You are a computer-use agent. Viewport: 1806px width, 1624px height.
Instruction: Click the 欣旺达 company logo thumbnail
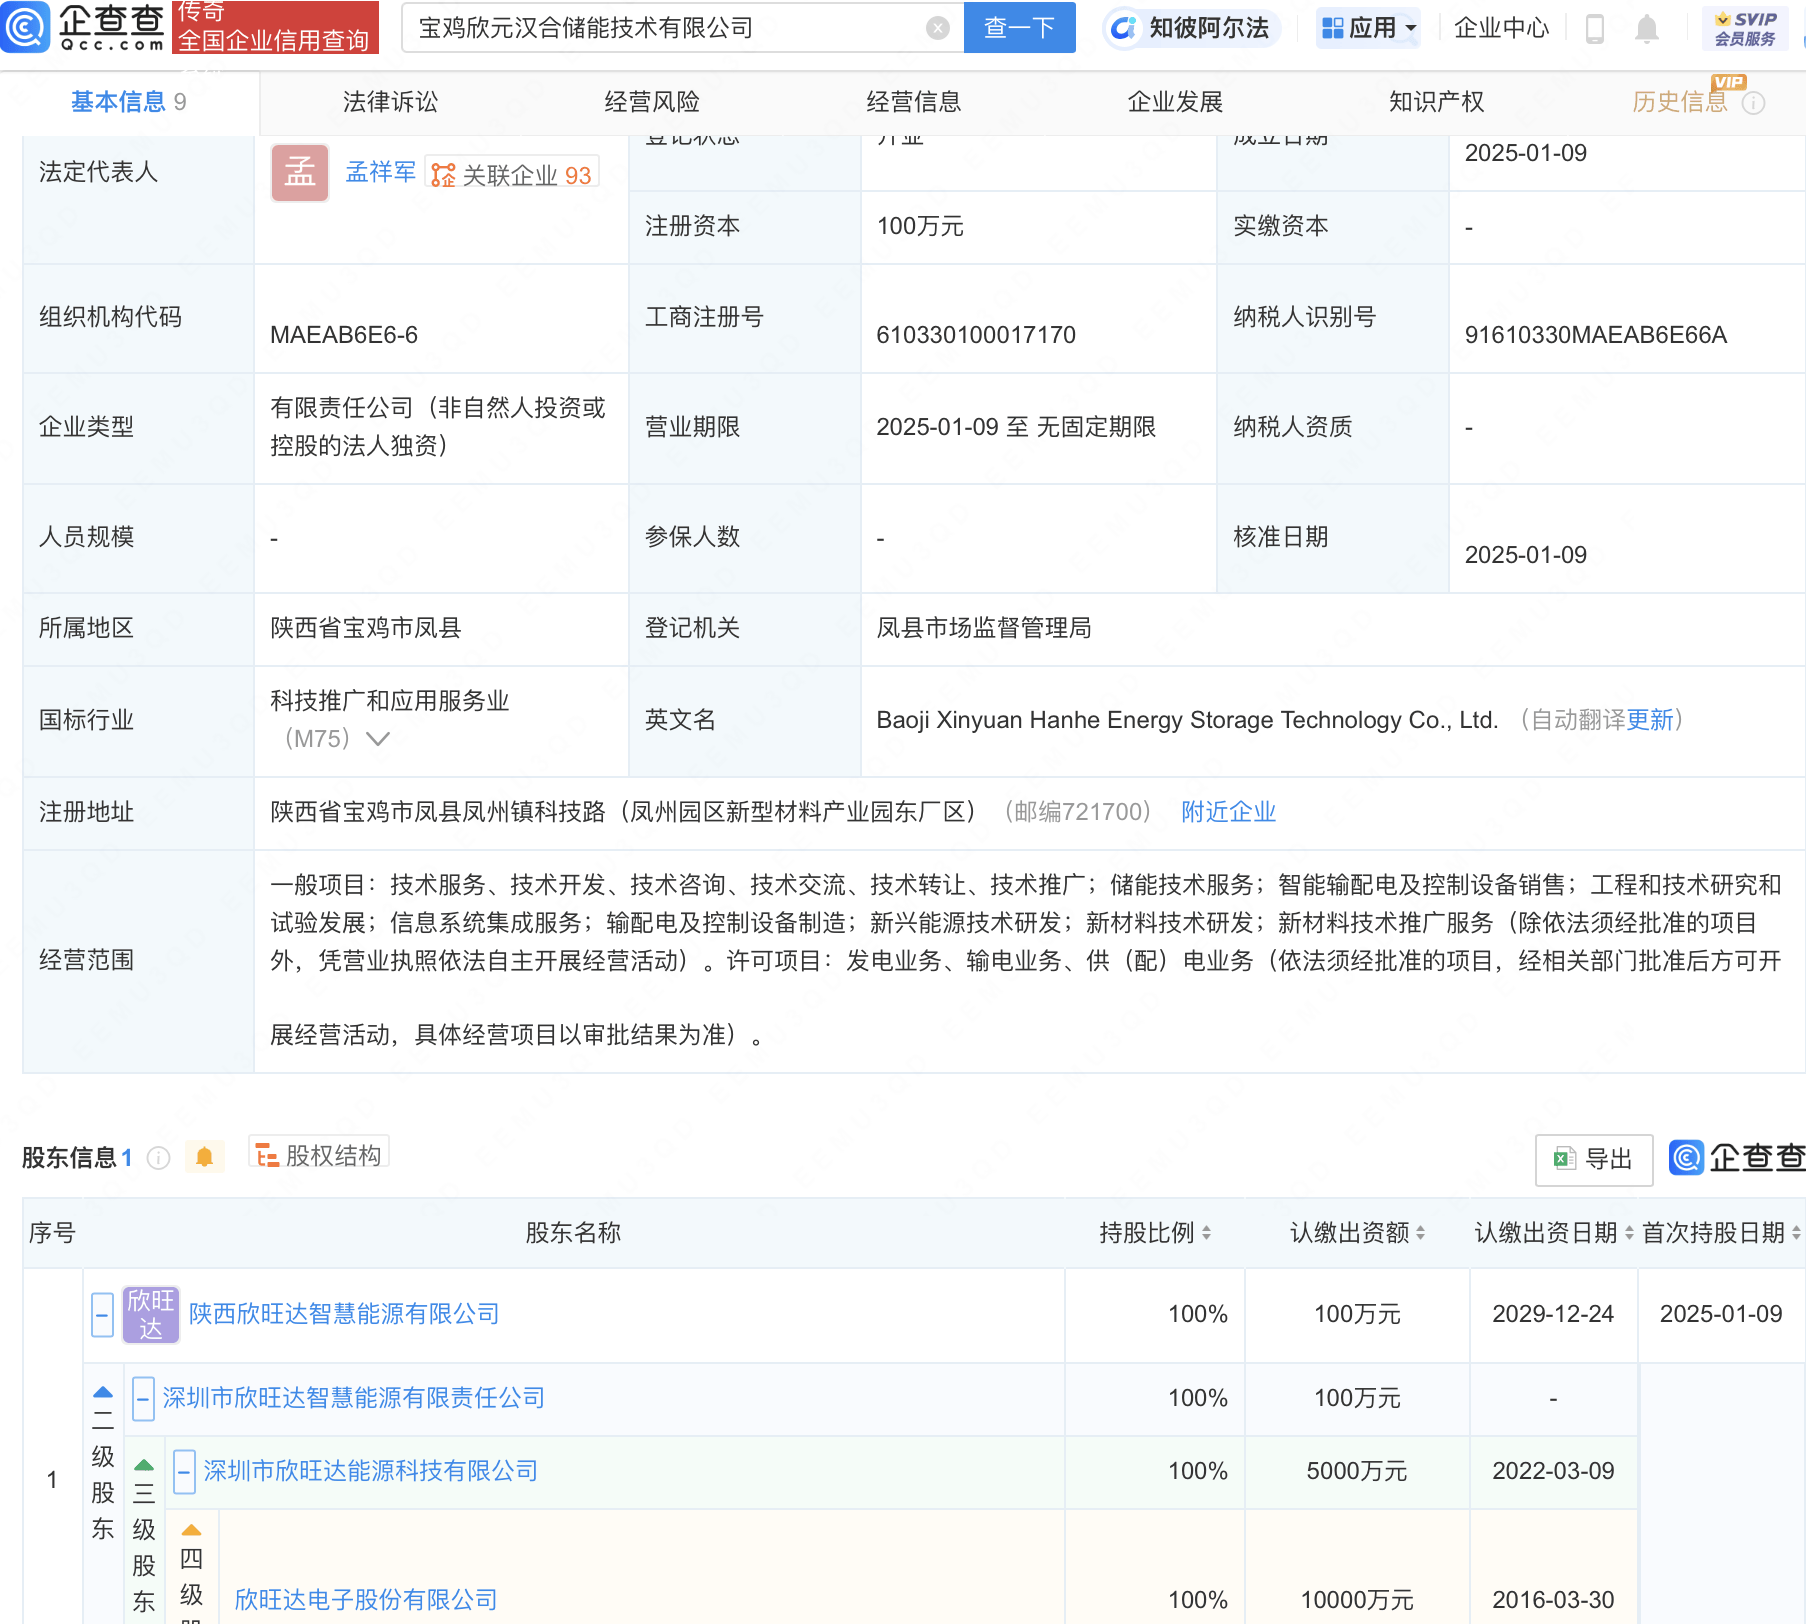150,1314
